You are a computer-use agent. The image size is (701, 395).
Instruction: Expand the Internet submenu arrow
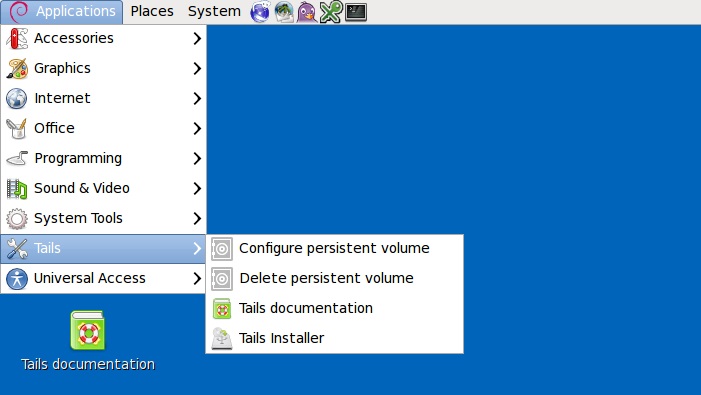click(197, 98)
